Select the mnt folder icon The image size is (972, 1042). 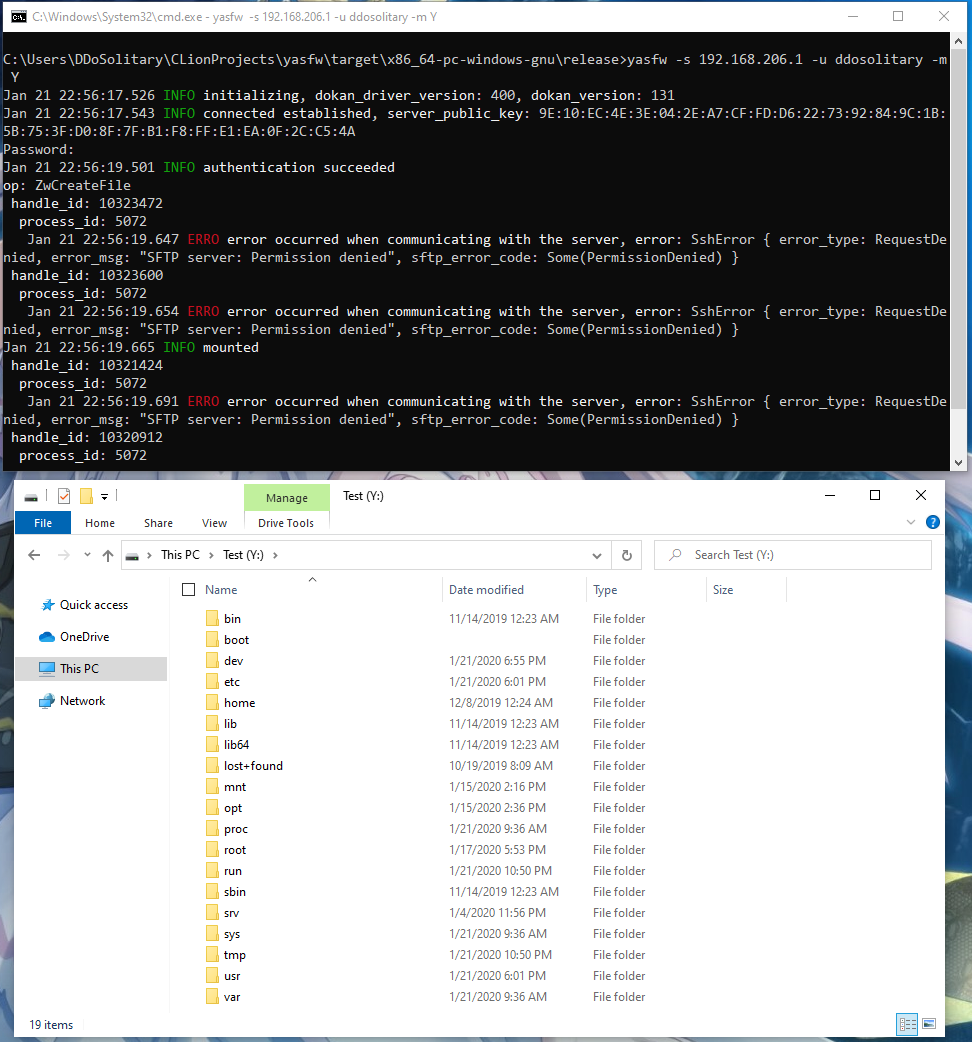coord(212,787)
